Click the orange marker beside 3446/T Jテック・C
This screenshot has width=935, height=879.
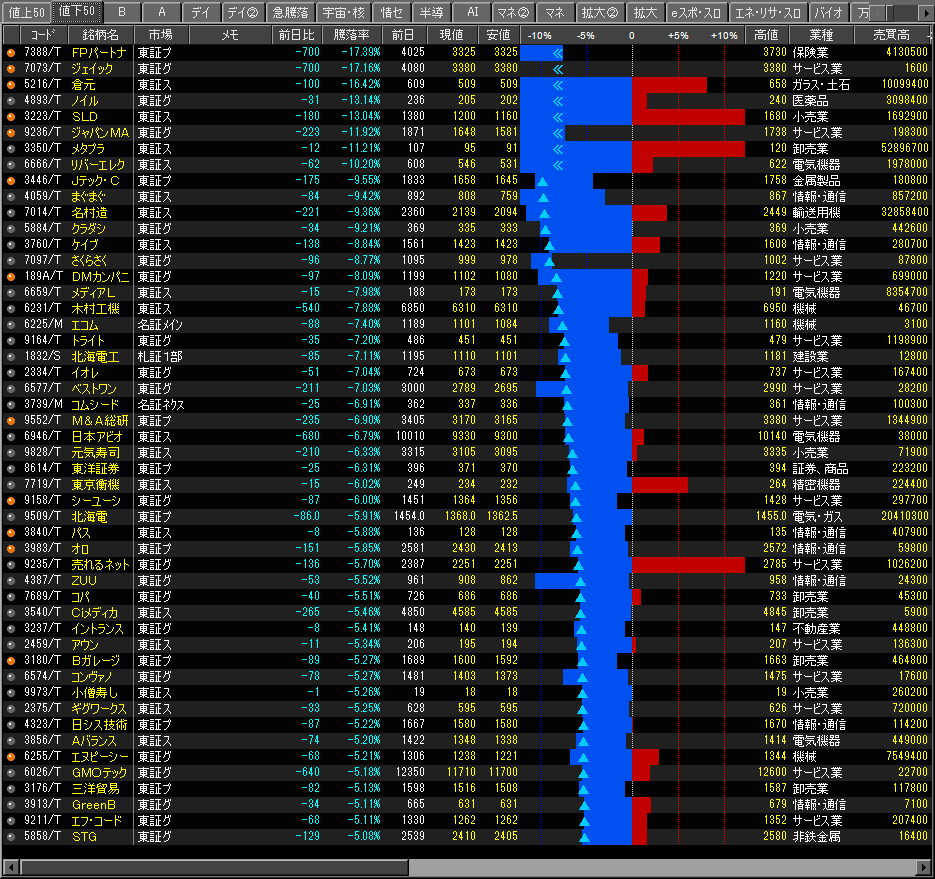pyautogui.click(x=11, y=181)
